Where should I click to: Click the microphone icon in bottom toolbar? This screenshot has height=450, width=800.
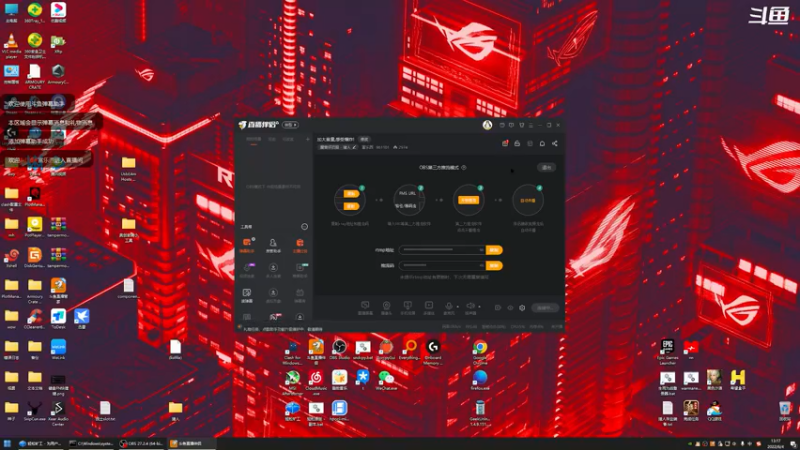pos(448,307)
